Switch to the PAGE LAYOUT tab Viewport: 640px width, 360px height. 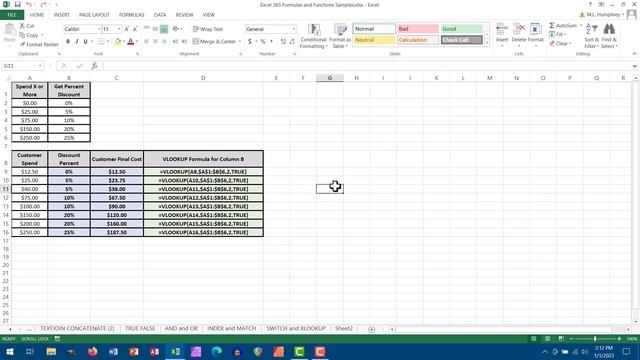pyautogui.click(x=94, y=15)
